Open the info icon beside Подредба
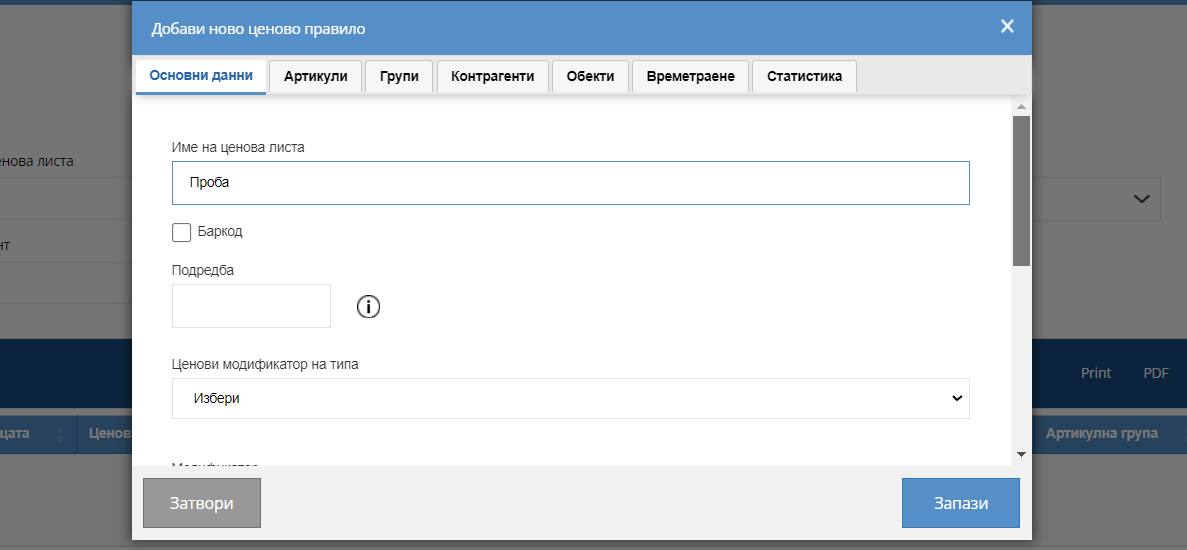1187x550 pixels. pos(368,306)
